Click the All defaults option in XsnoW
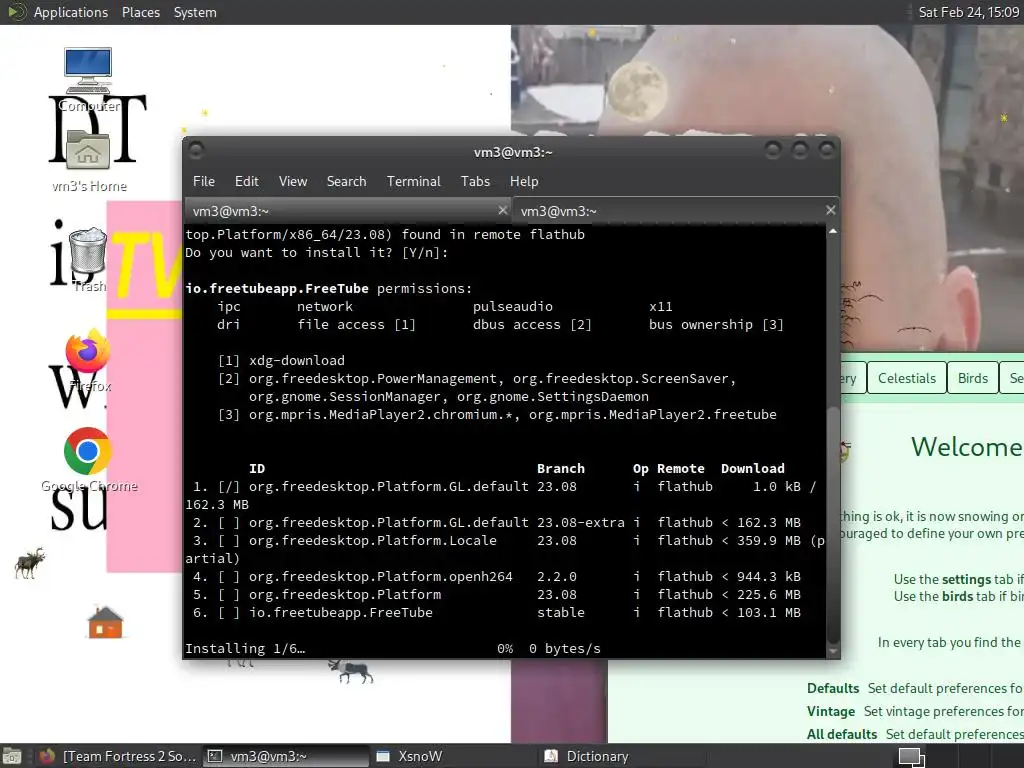Viewport: 1024px width, 768px height. pyautogui.click(x=842, y=734)
